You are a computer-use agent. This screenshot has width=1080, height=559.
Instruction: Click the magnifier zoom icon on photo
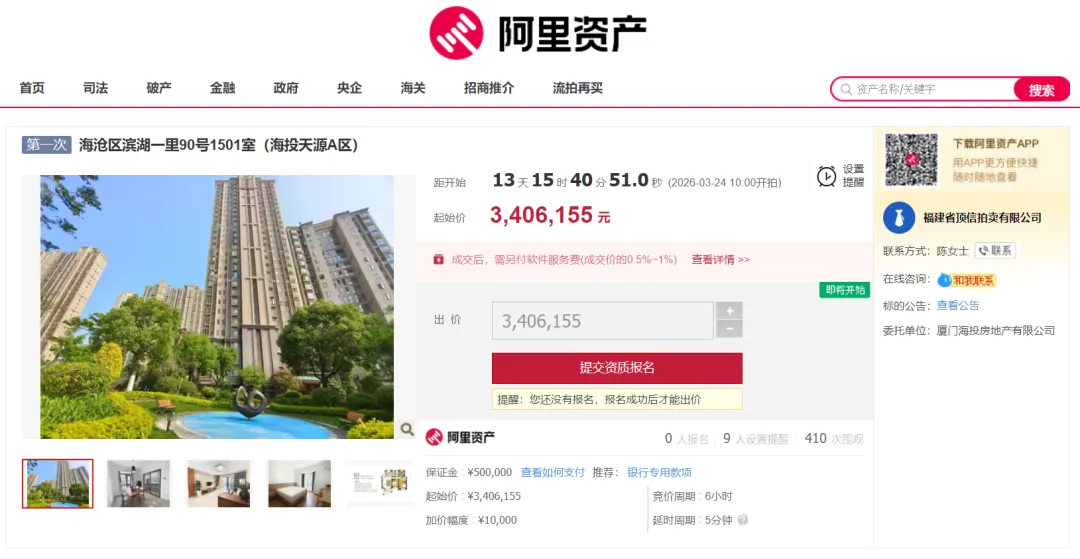click(x=407, y=429)
